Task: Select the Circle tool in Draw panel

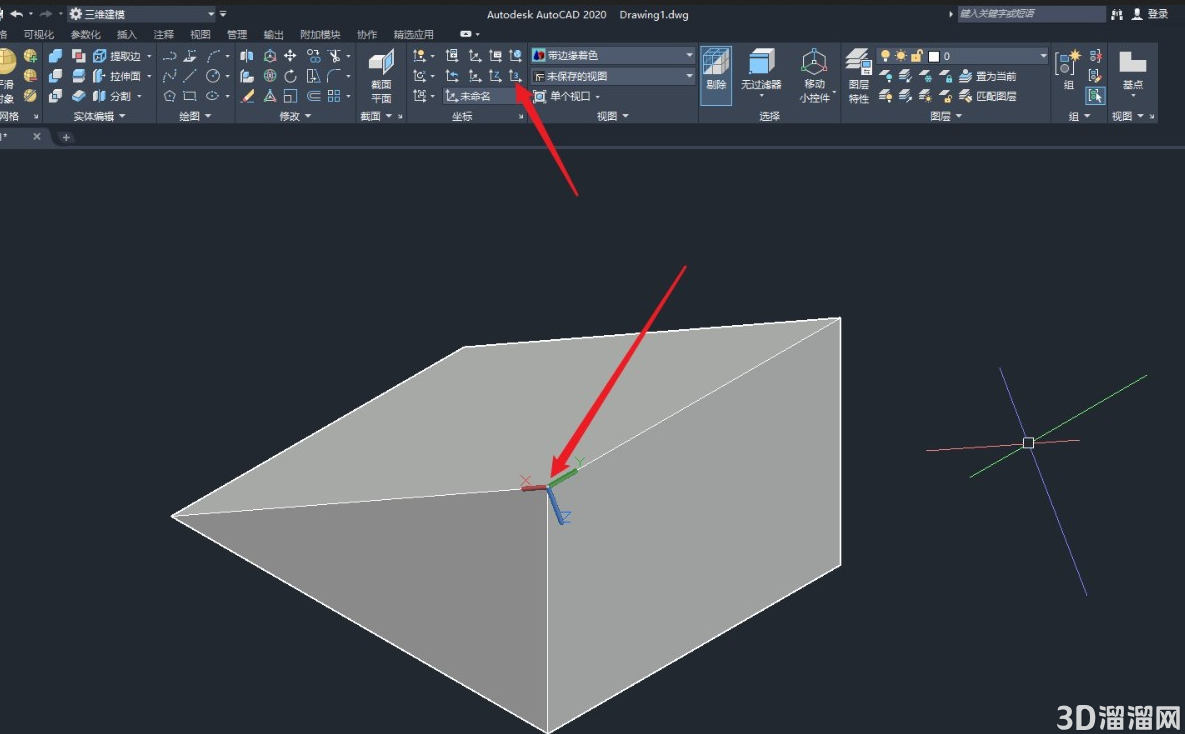Action: (x=213, y=76)
